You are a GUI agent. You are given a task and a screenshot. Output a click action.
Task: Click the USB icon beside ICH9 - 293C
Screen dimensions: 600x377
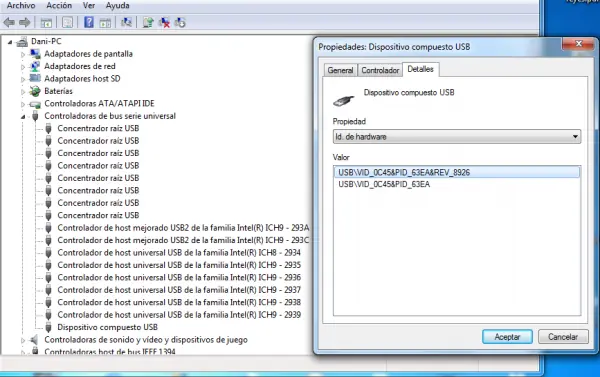point(48,240)
